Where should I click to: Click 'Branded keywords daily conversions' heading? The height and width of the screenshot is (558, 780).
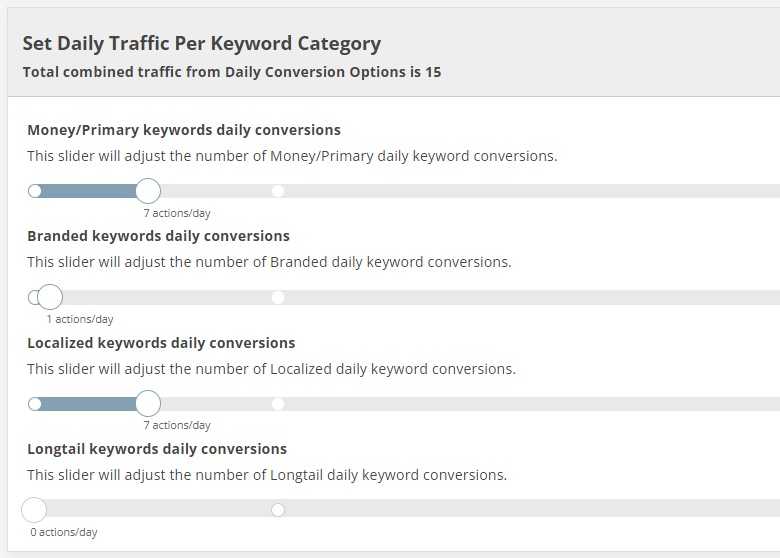click(159, 236)
